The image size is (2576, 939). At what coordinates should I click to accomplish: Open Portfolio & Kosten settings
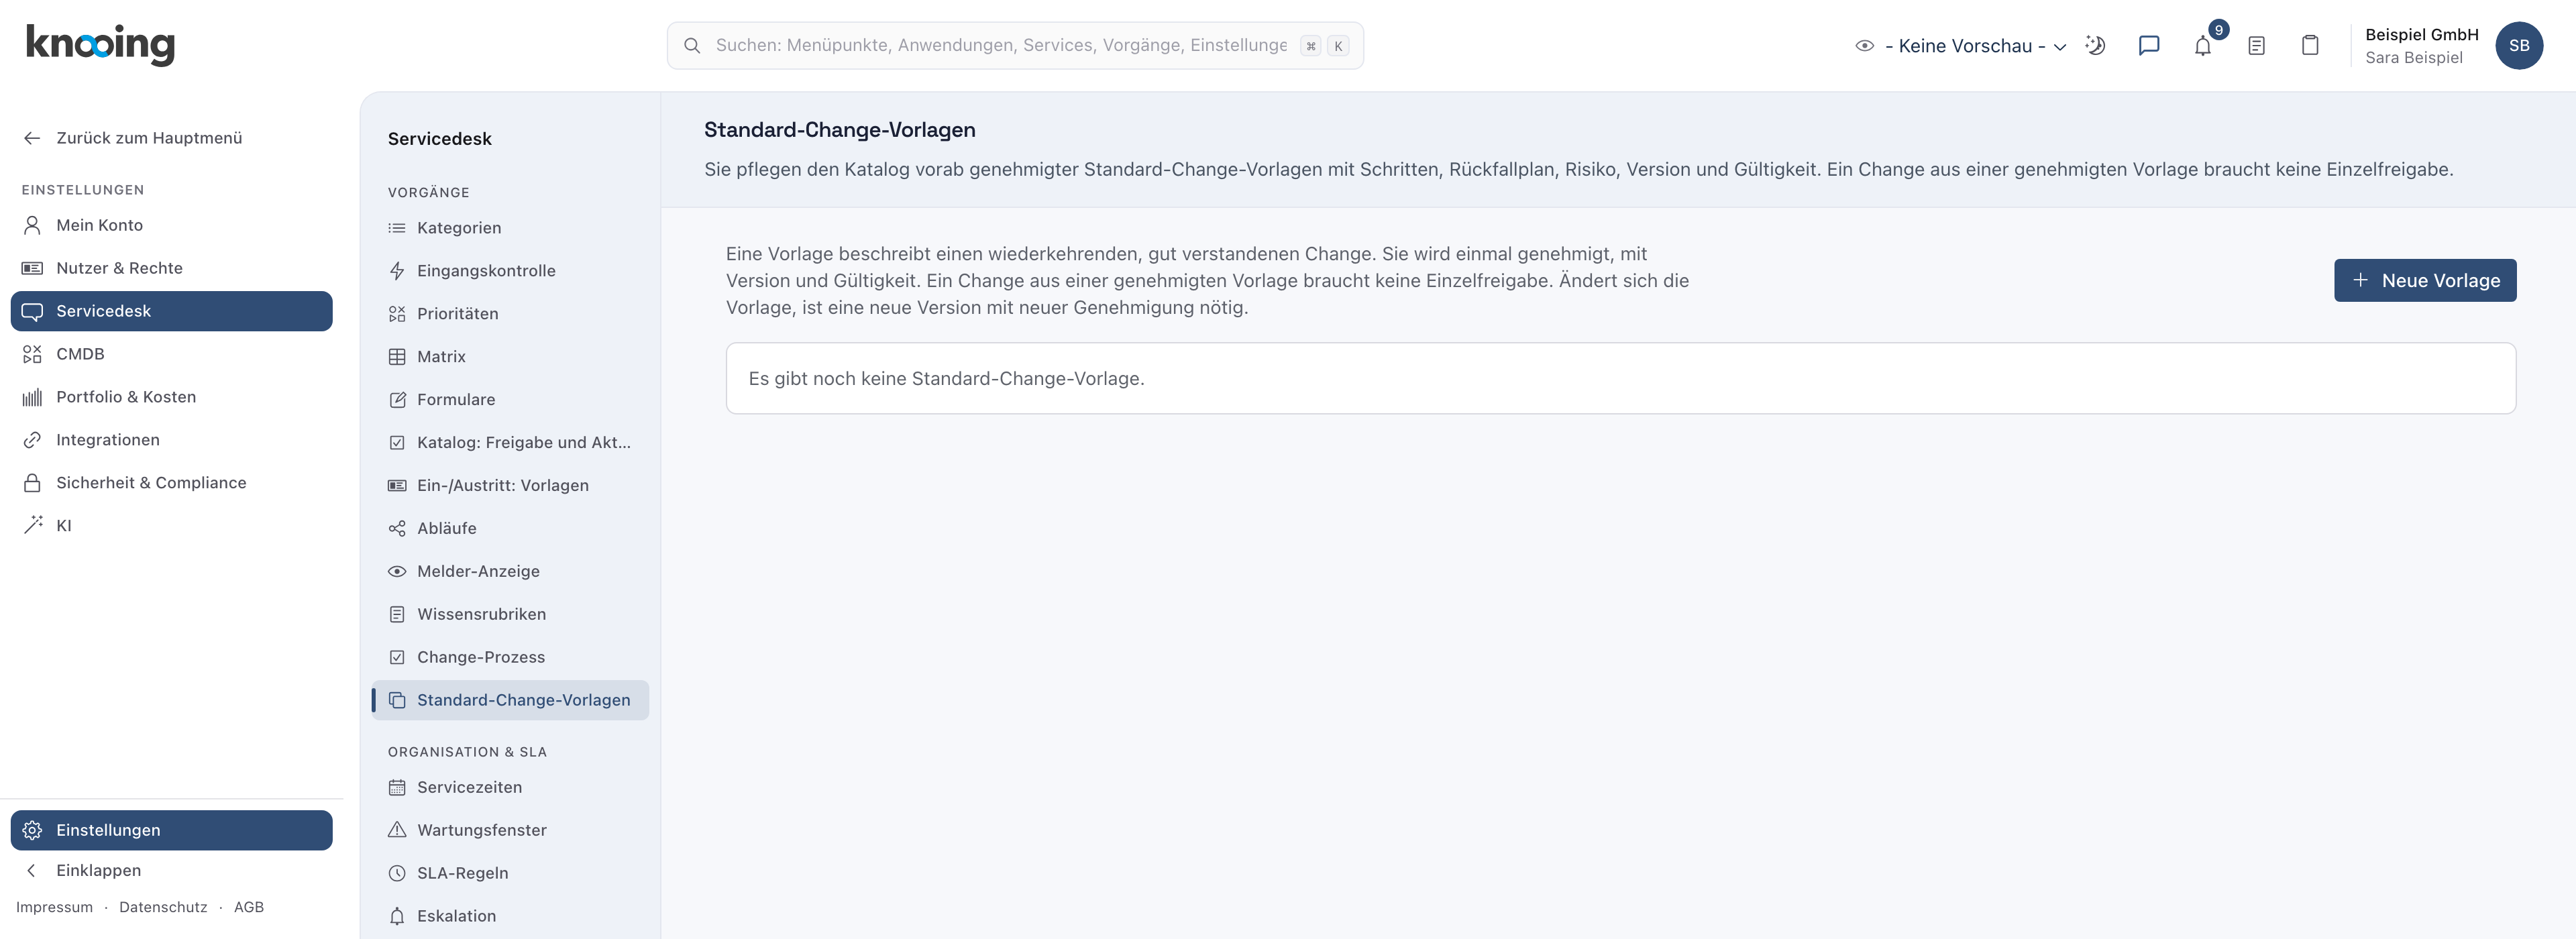click(x=172, y=397)
